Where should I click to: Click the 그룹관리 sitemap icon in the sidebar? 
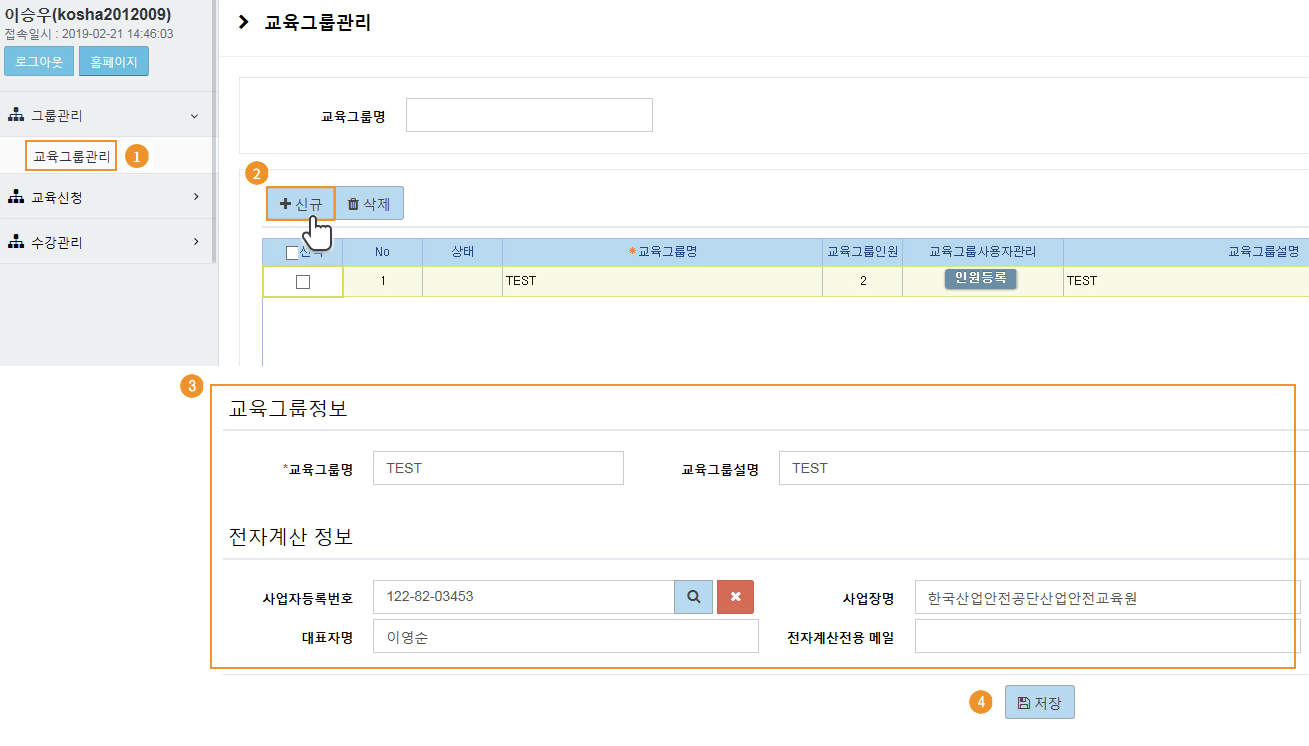(16, 115)
